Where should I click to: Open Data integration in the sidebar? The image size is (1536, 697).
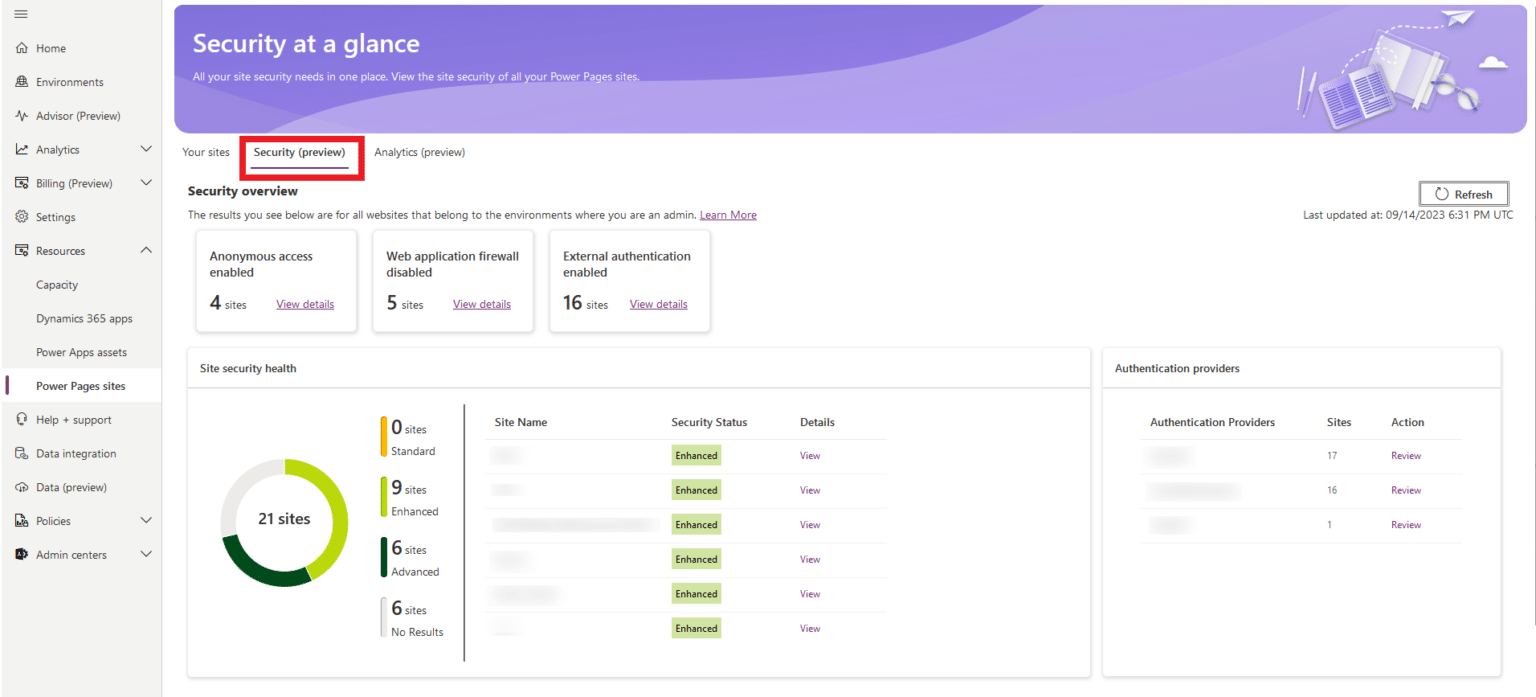(x=72, y=453)
